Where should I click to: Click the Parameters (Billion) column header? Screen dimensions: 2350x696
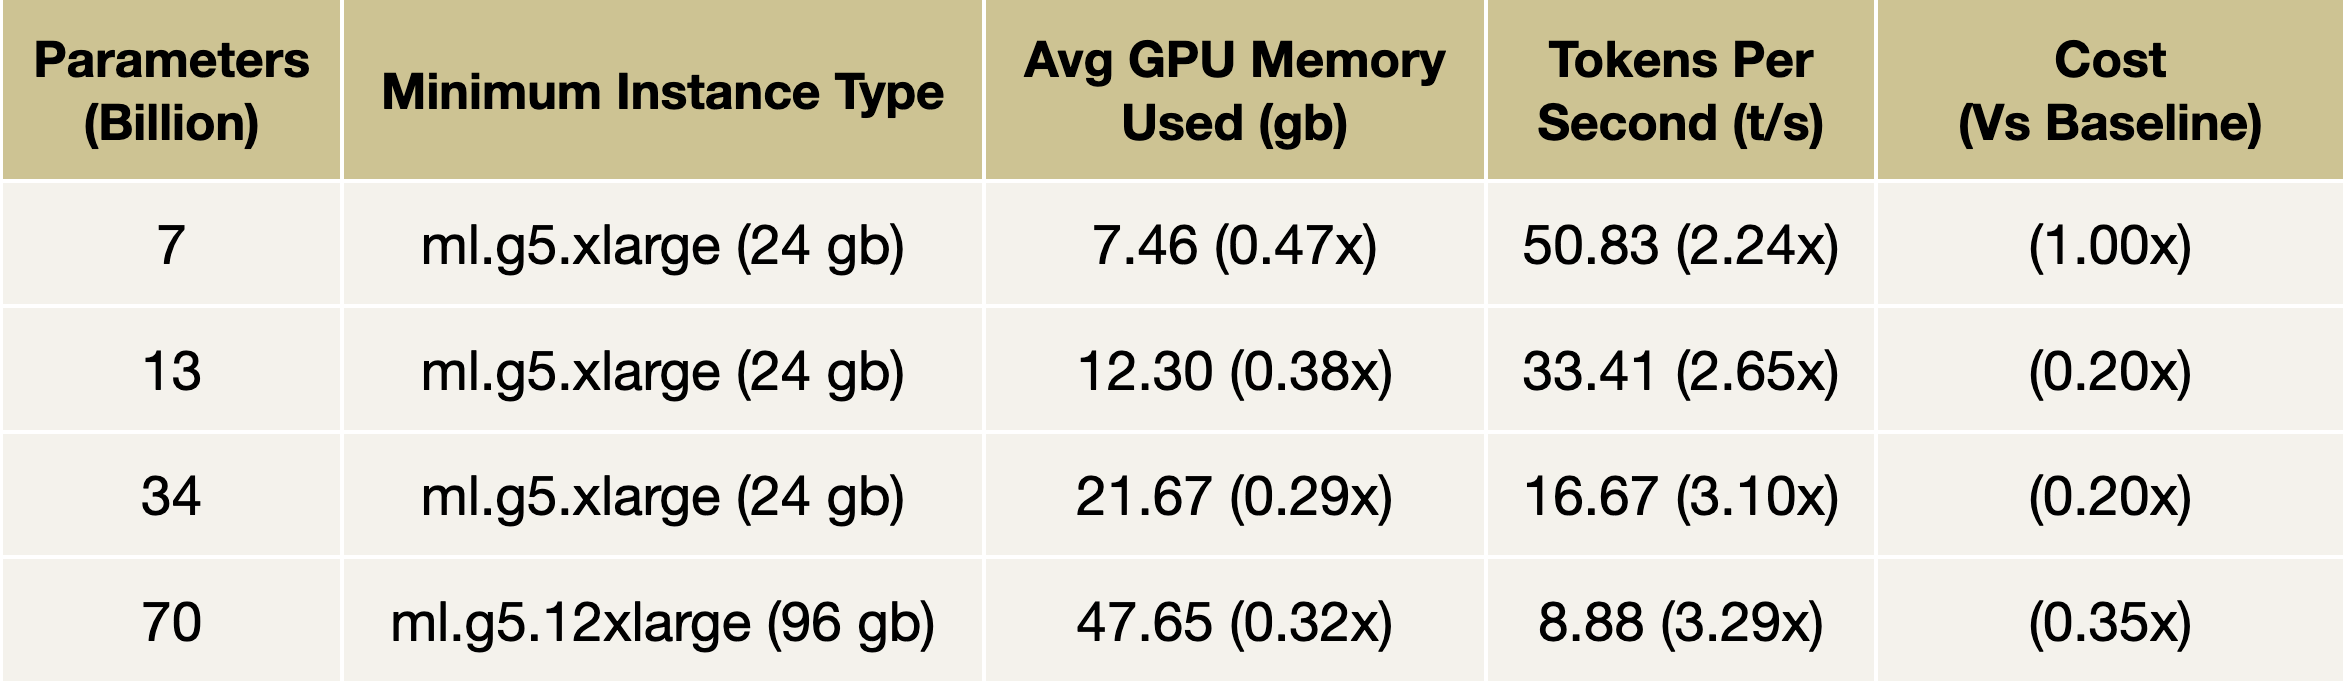[171, 91]
